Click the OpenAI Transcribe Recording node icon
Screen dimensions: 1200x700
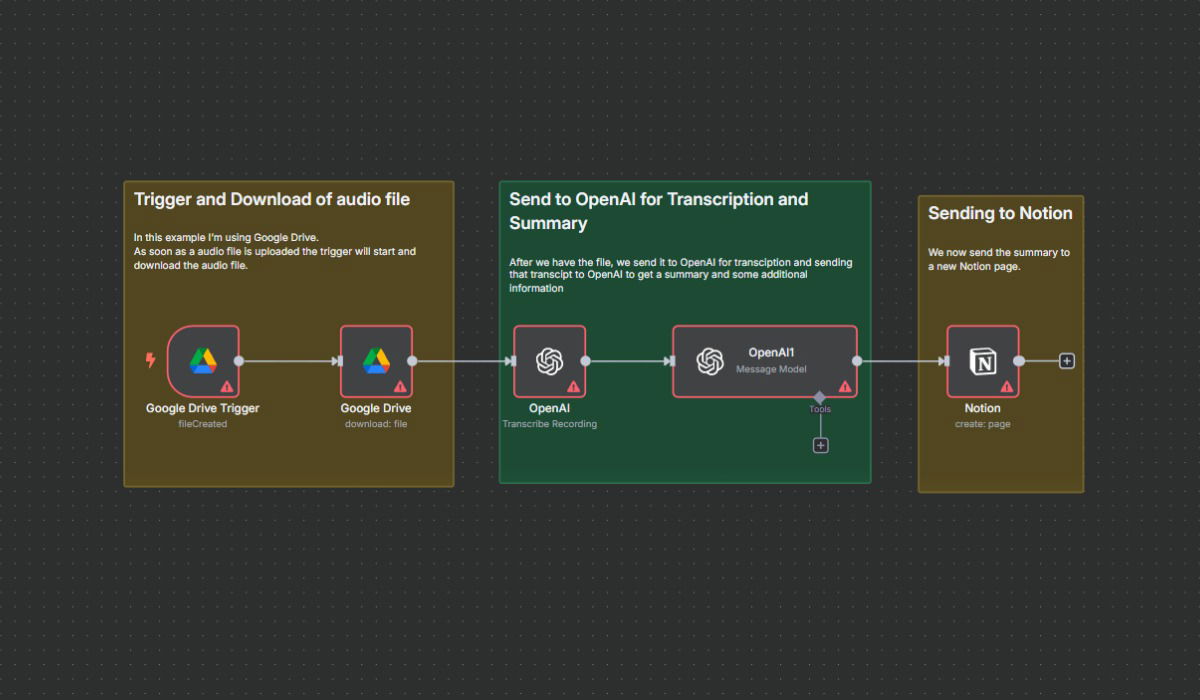(x=549, y=361)
